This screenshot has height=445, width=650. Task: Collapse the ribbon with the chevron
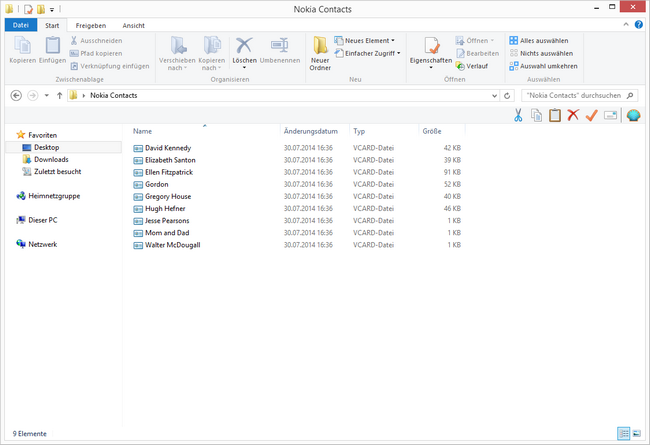(x=626, y=25)
